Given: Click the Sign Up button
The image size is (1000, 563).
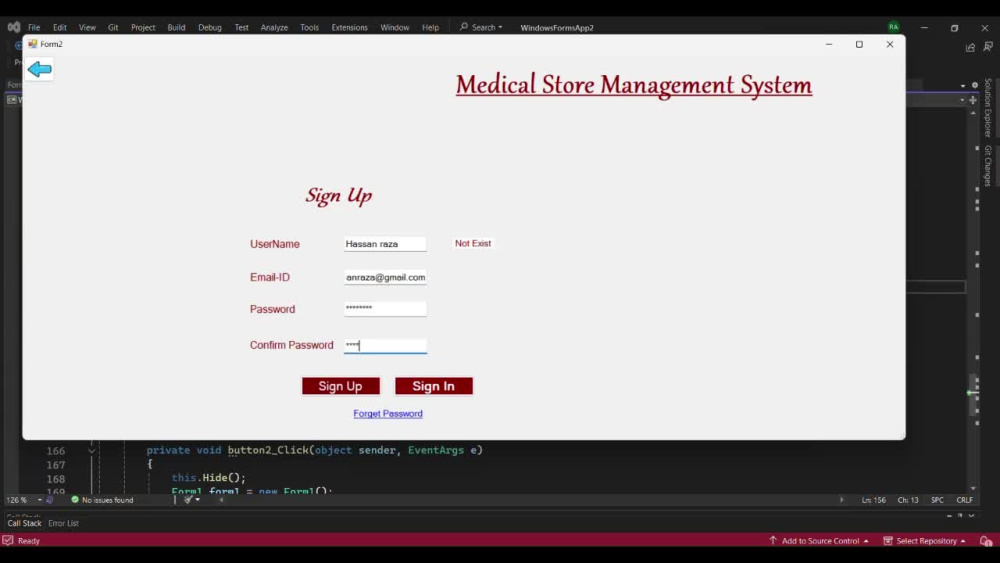Looking at the screenshot, I should click(341, 386).
